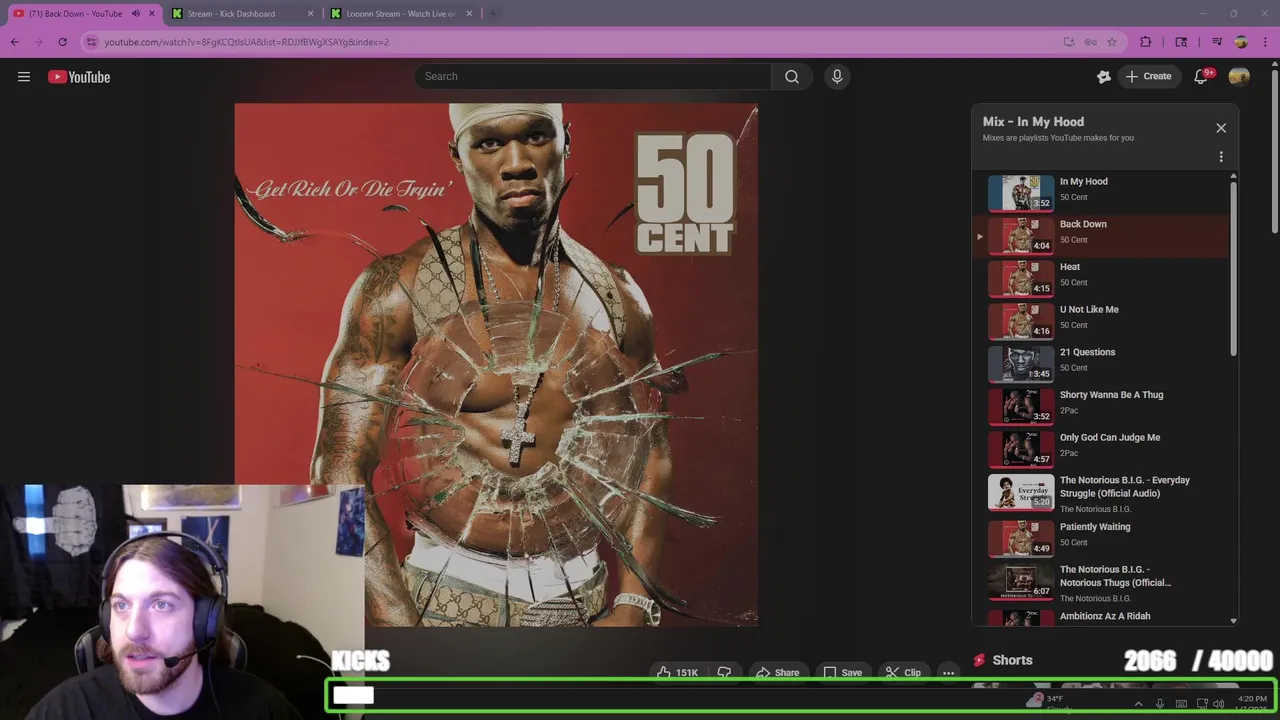Play In My Hood from the mix
The height and width of the screenshot is (720, 1280).
tap(1100, 193)
